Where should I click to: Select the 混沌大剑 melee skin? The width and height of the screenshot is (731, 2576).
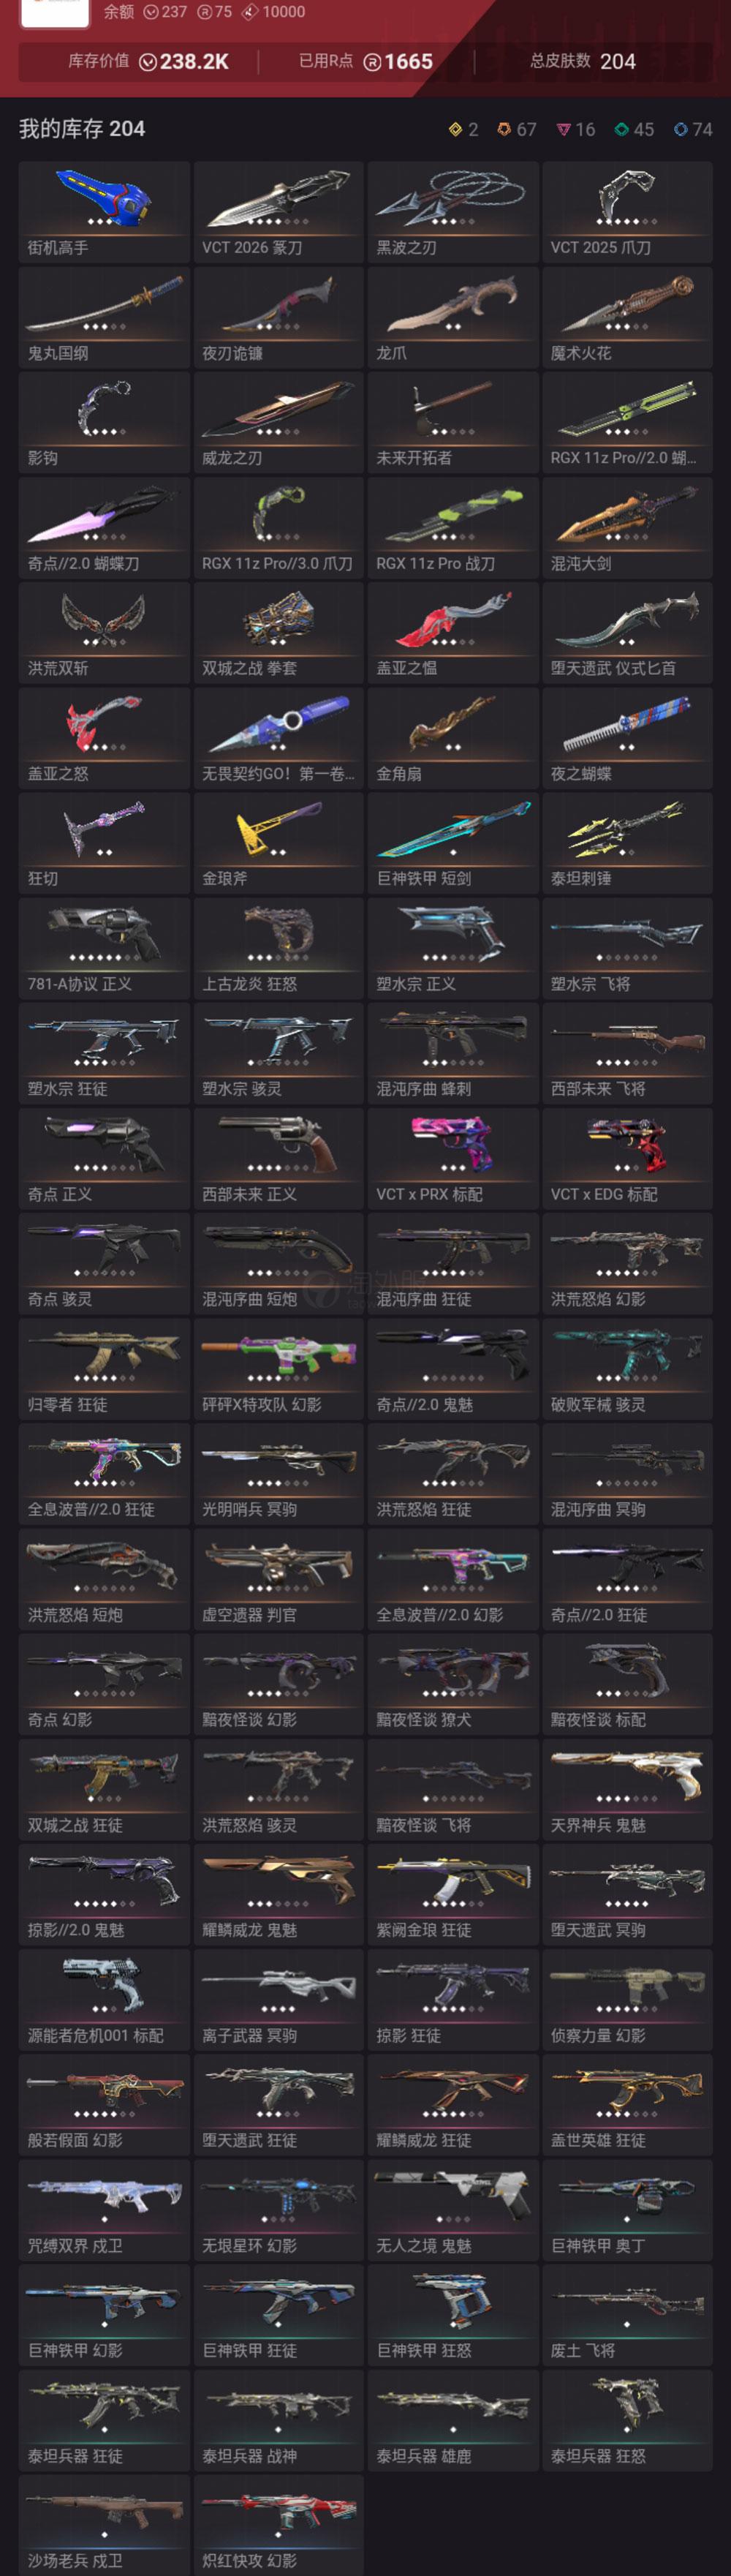point(627,528)
